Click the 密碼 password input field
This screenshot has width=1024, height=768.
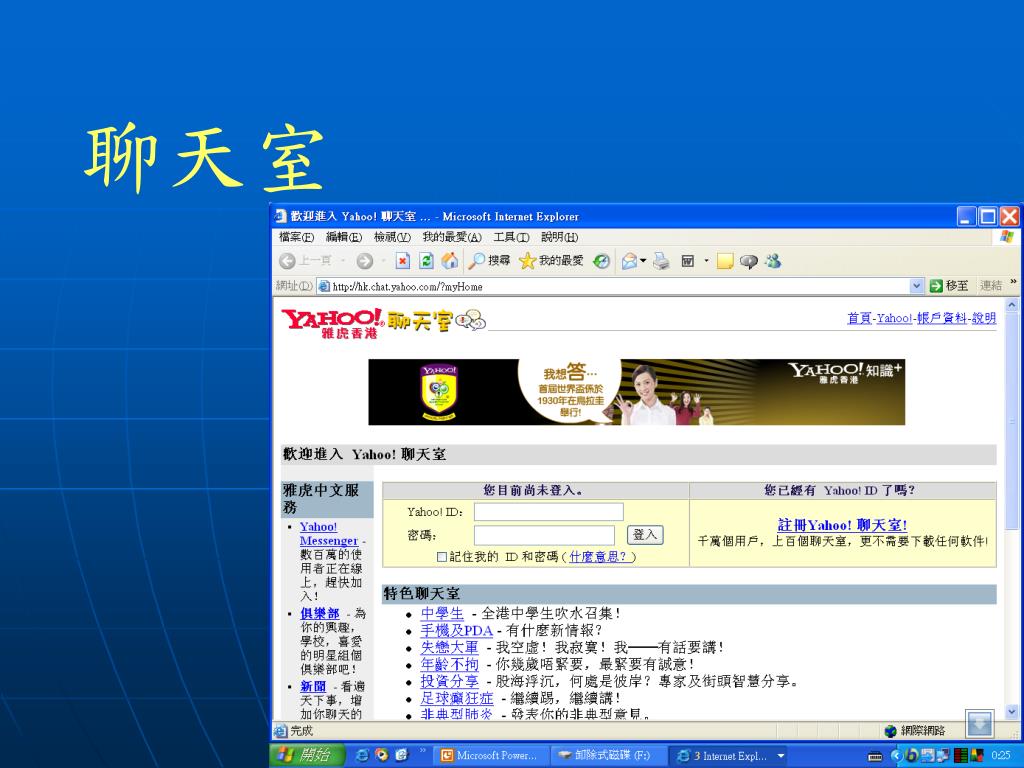tap(544, 536)
